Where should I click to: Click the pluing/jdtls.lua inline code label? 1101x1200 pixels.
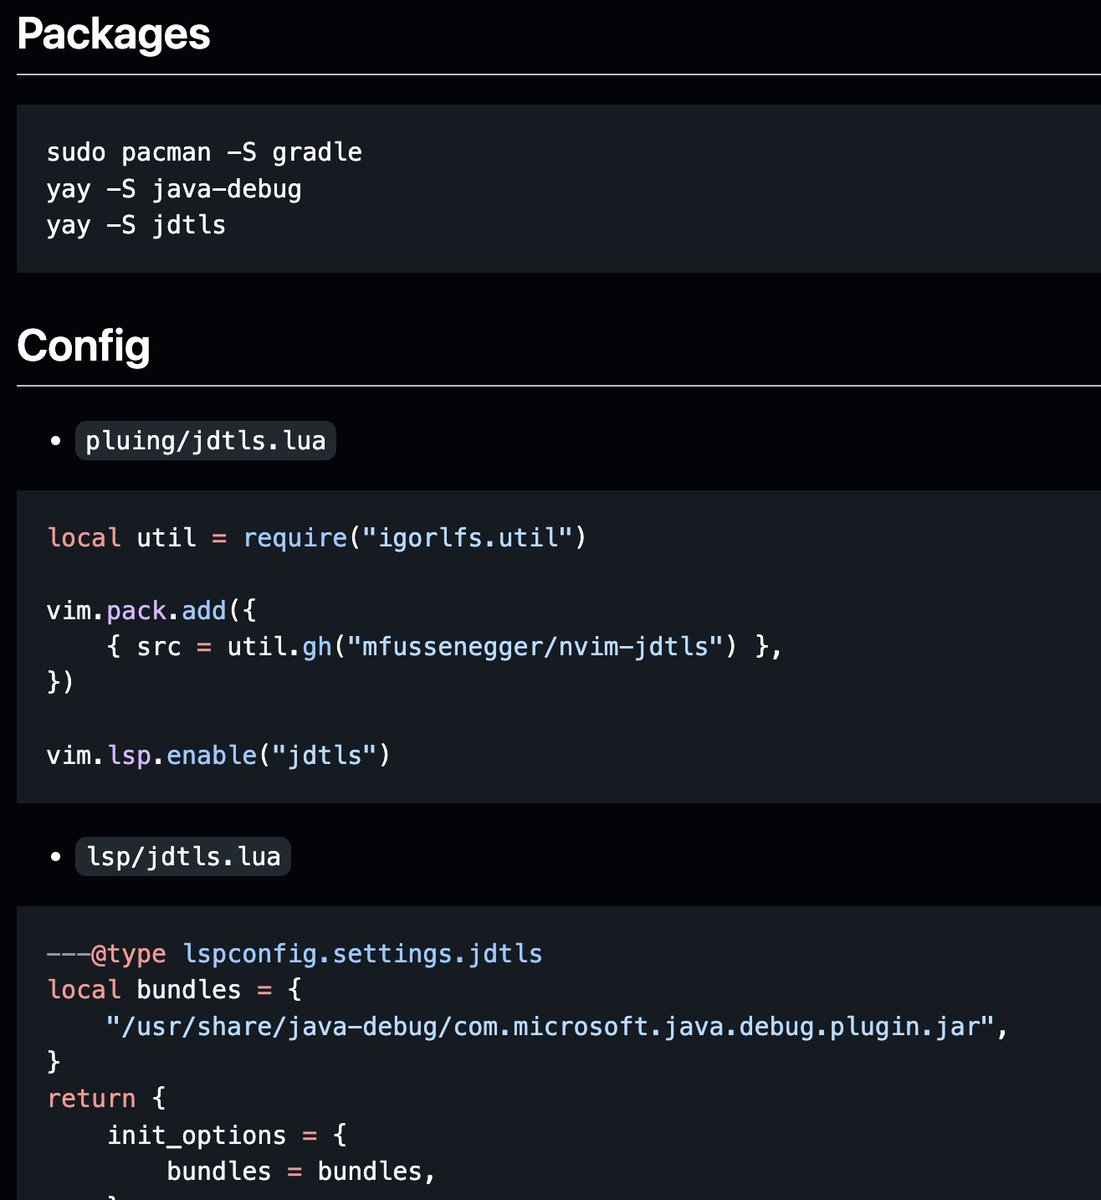coord(206,441)
